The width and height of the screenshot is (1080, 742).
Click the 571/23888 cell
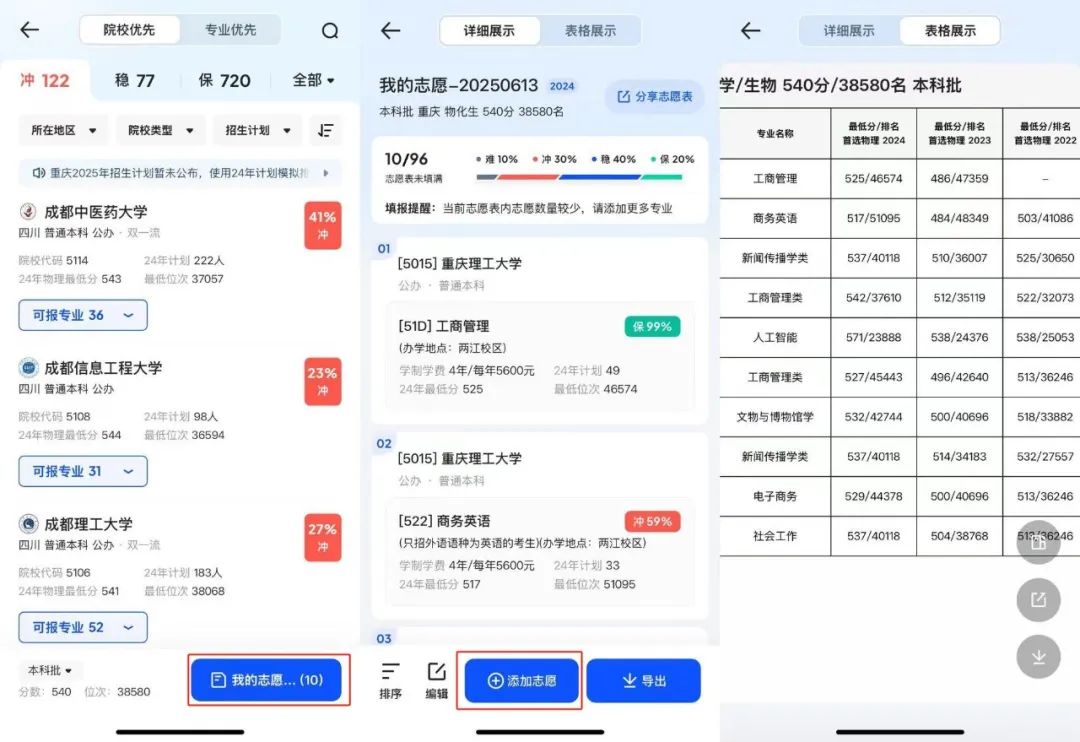[873, 338]
